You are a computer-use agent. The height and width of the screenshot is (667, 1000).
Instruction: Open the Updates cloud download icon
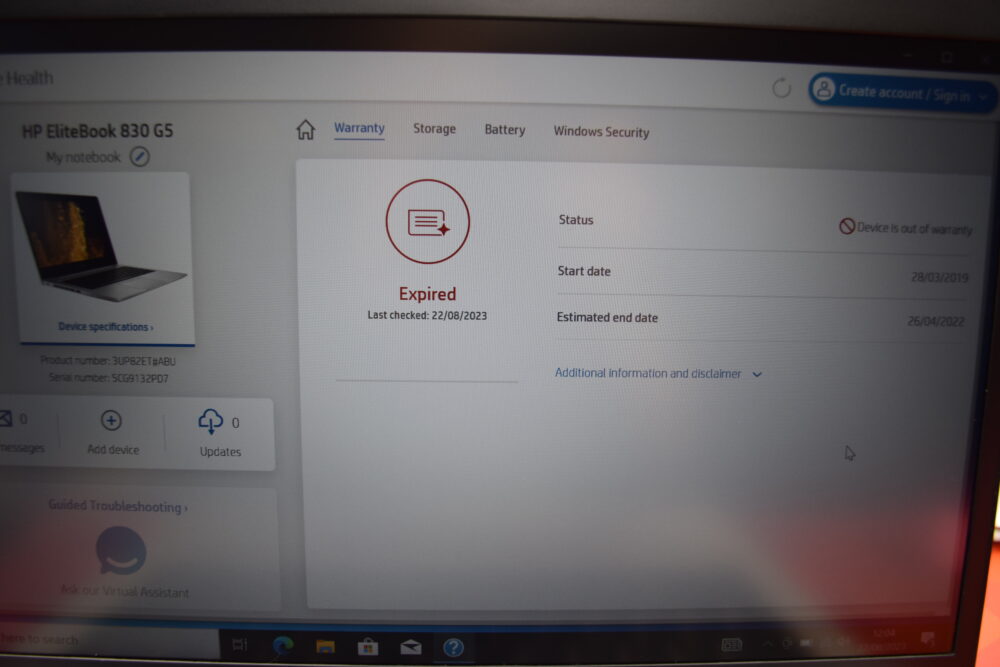(x=210, y=421)
